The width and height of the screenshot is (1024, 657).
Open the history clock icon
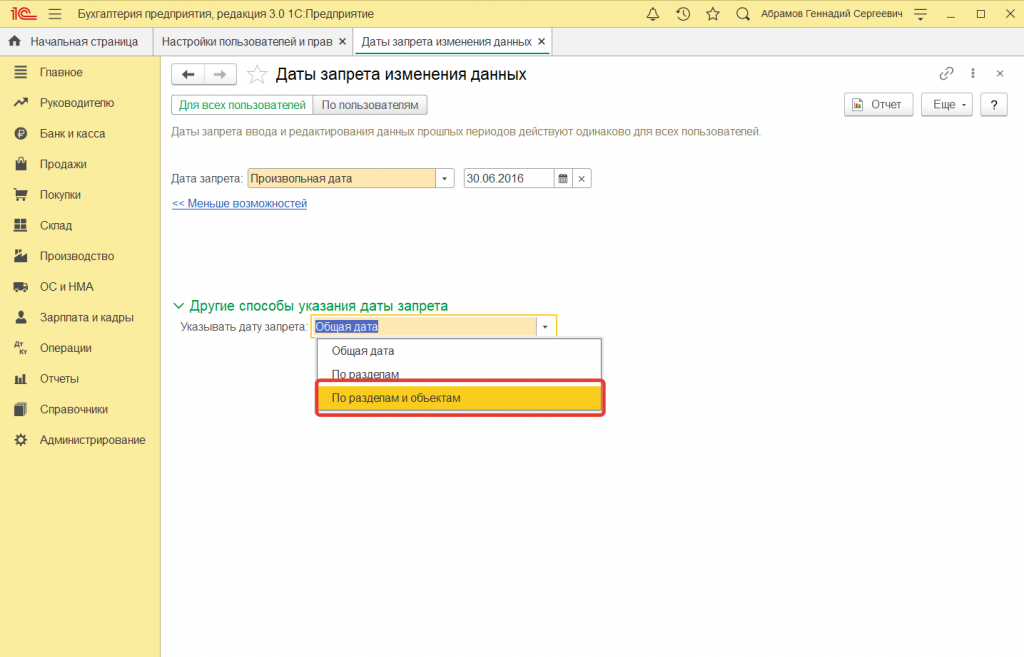[x=683, y=14]
